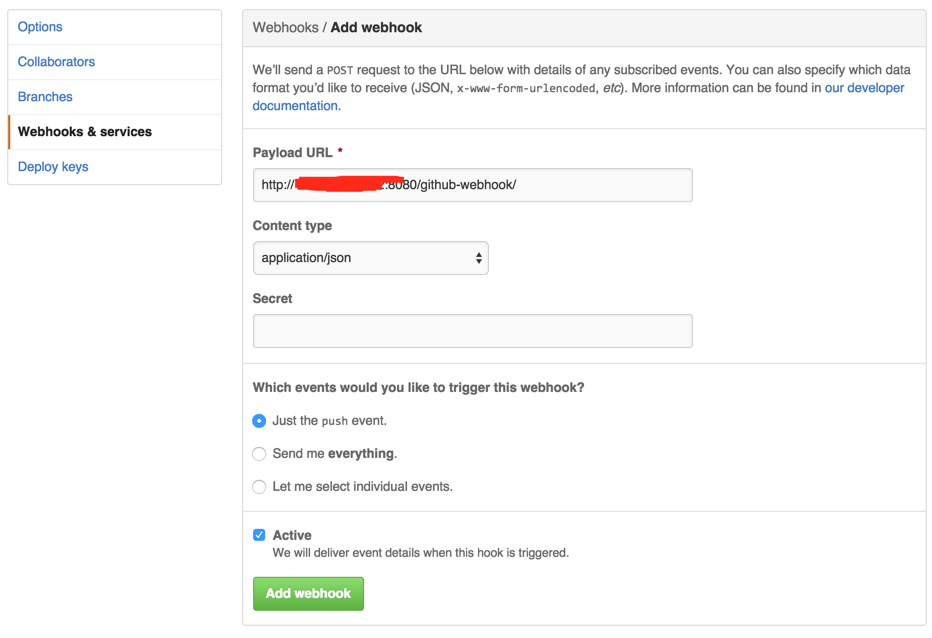
Task: Click the Webhooks breadcrumb link
Action: [x=285, y=27]
